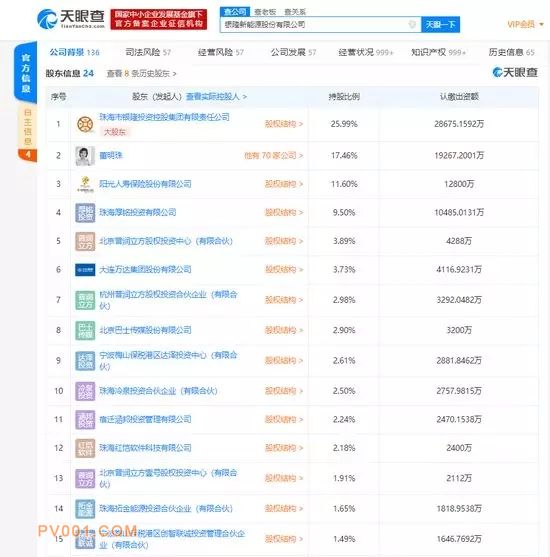
Task: Open logo of 杭州普润立方股权投资合伙企业
Action: click(x=85, y=300)
